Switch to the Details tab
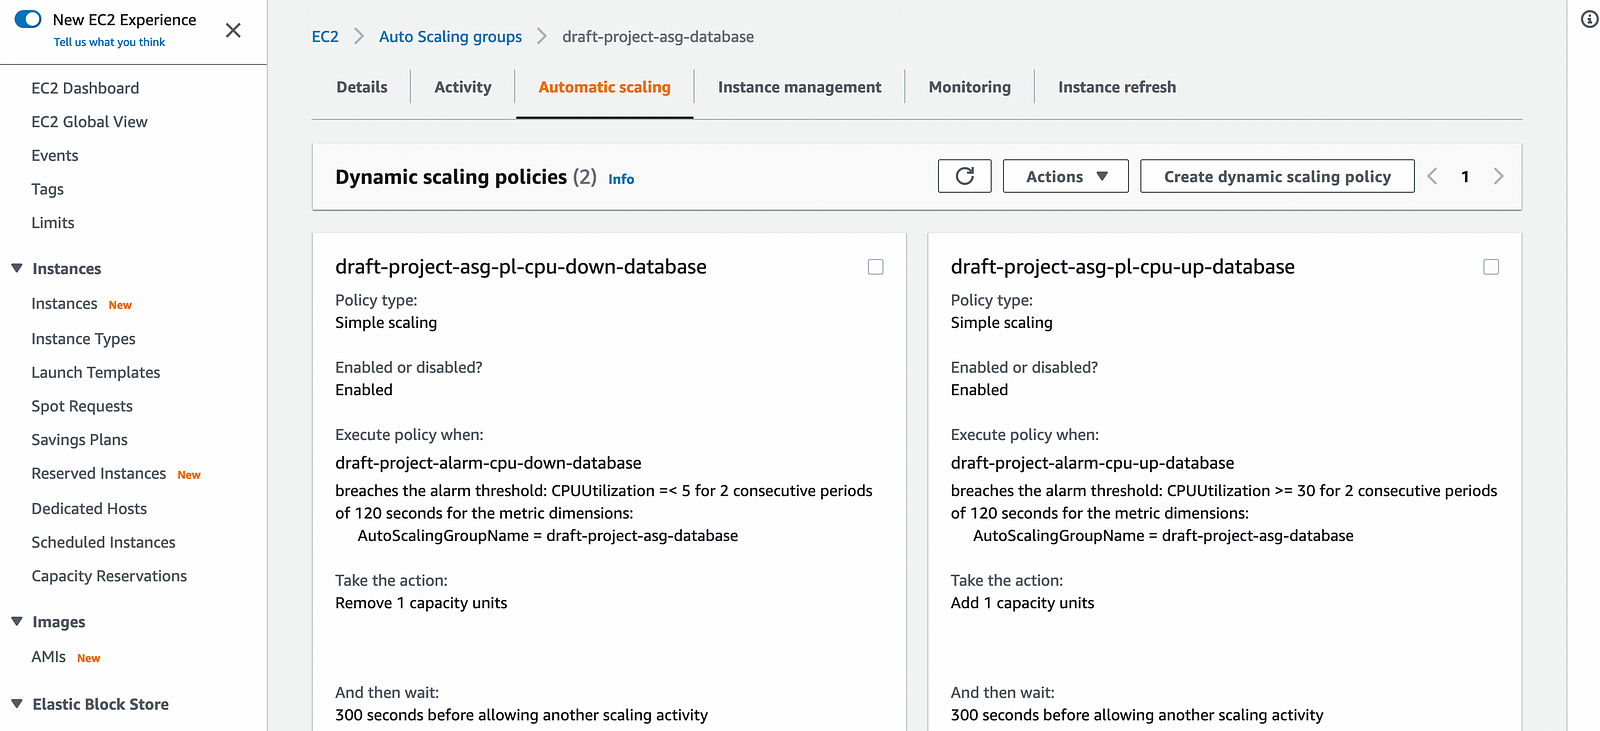The width and height of the screenshot is (1600, 731). coord(362,87)
